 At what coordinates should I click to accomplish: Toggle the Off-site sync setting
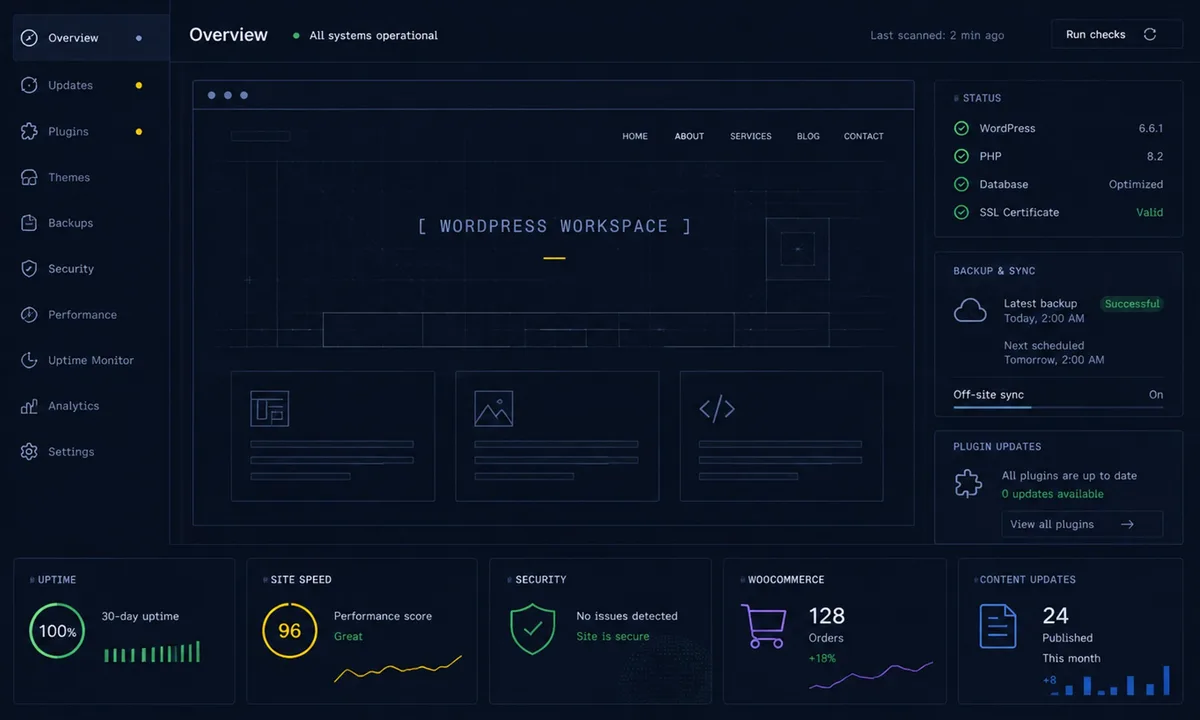click(x=1058, y=395)
